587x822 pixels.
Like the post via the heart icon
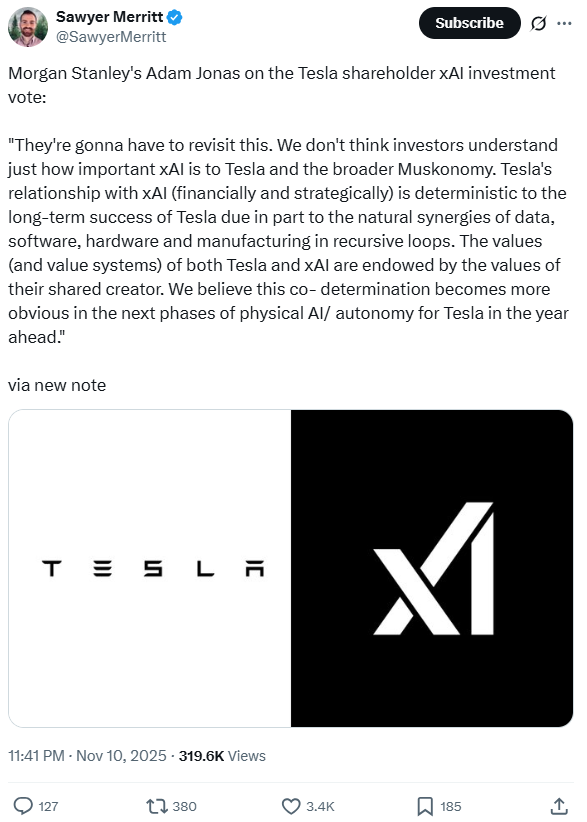[289, 805]
